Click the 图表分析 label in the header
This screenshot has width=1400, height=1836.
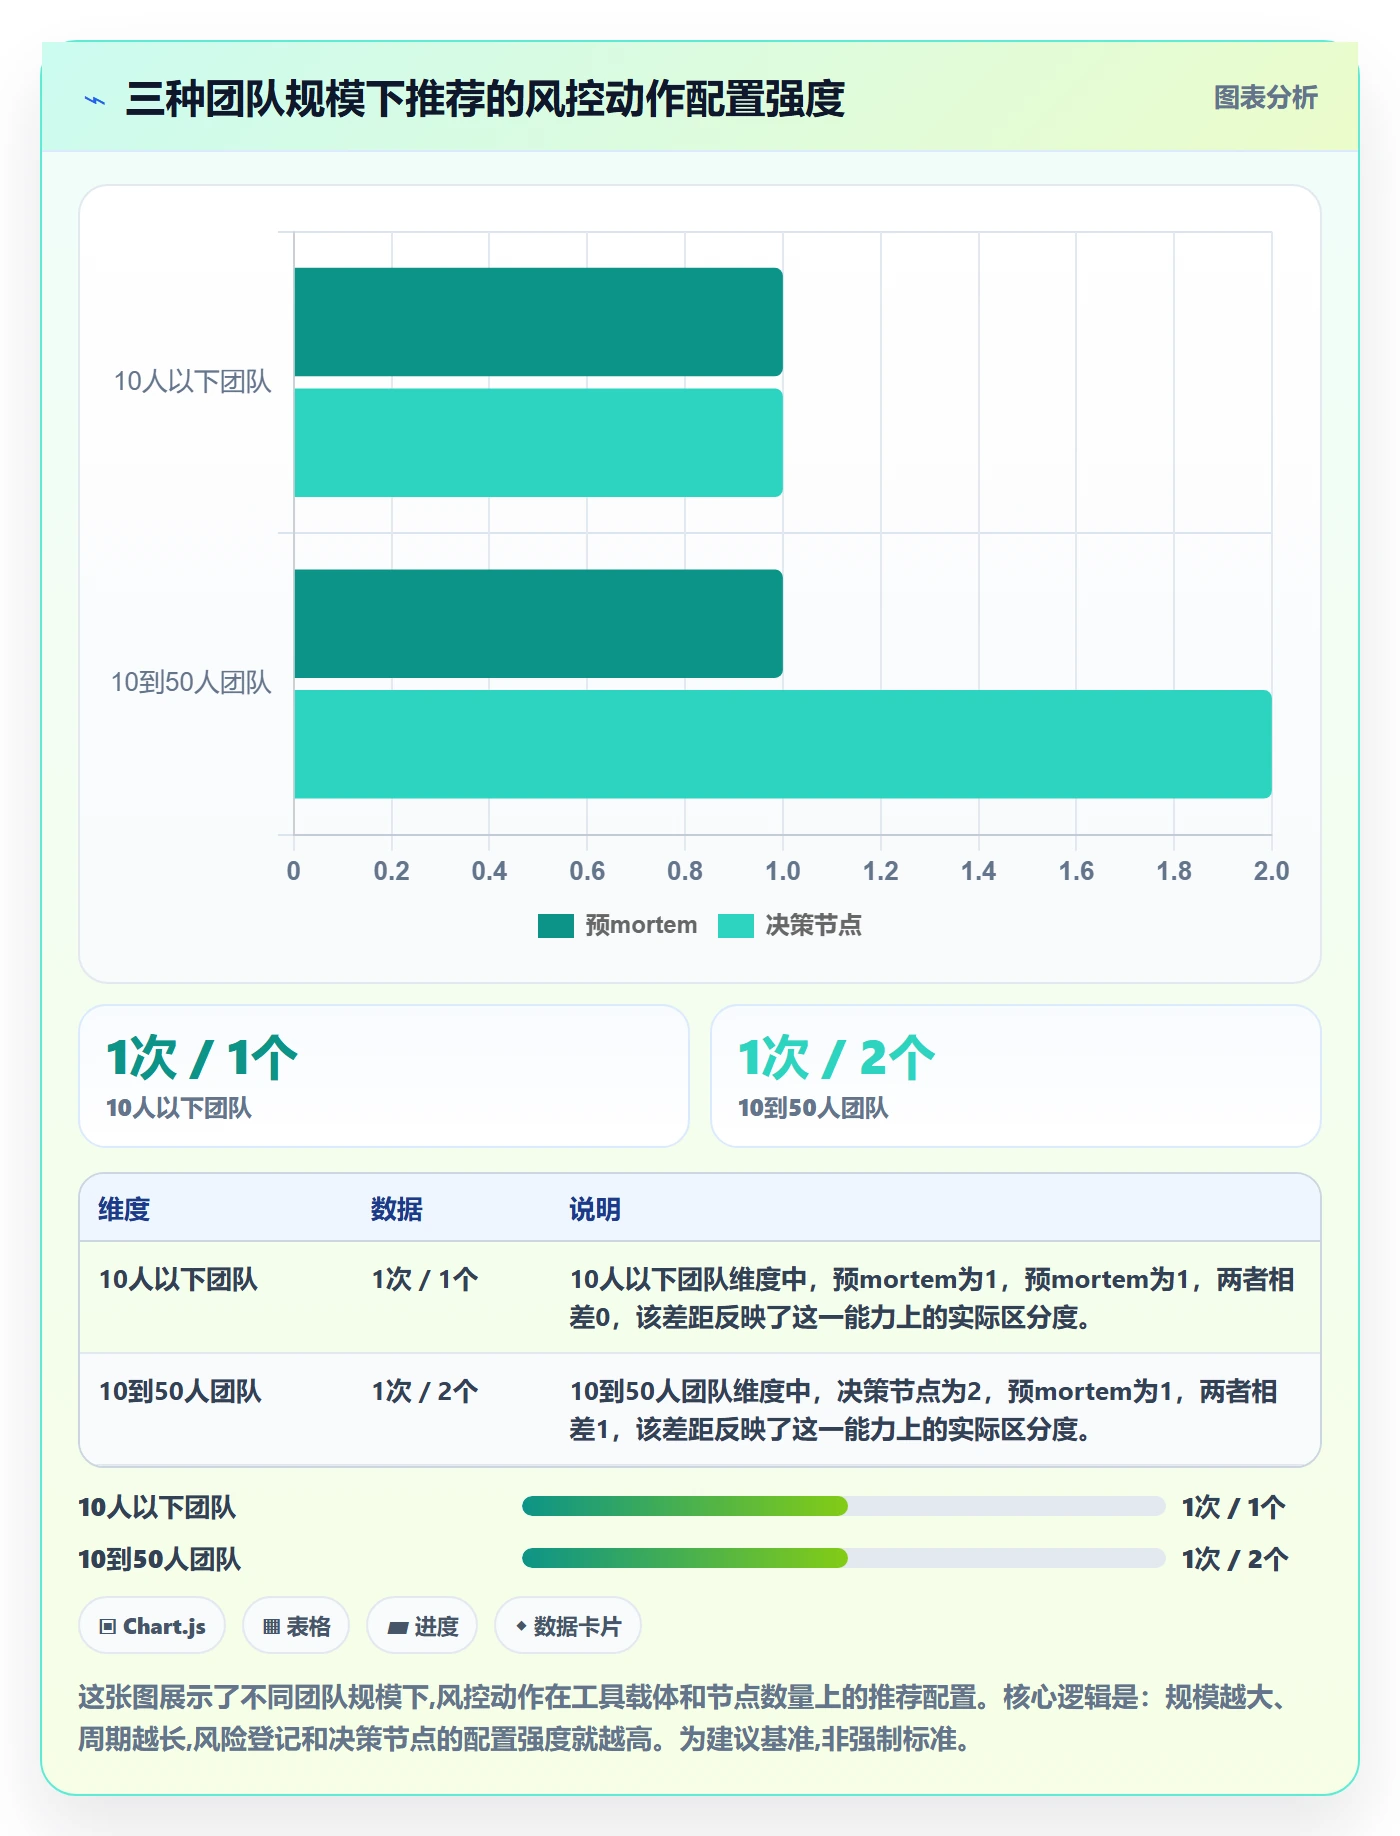pos(1265,98)
